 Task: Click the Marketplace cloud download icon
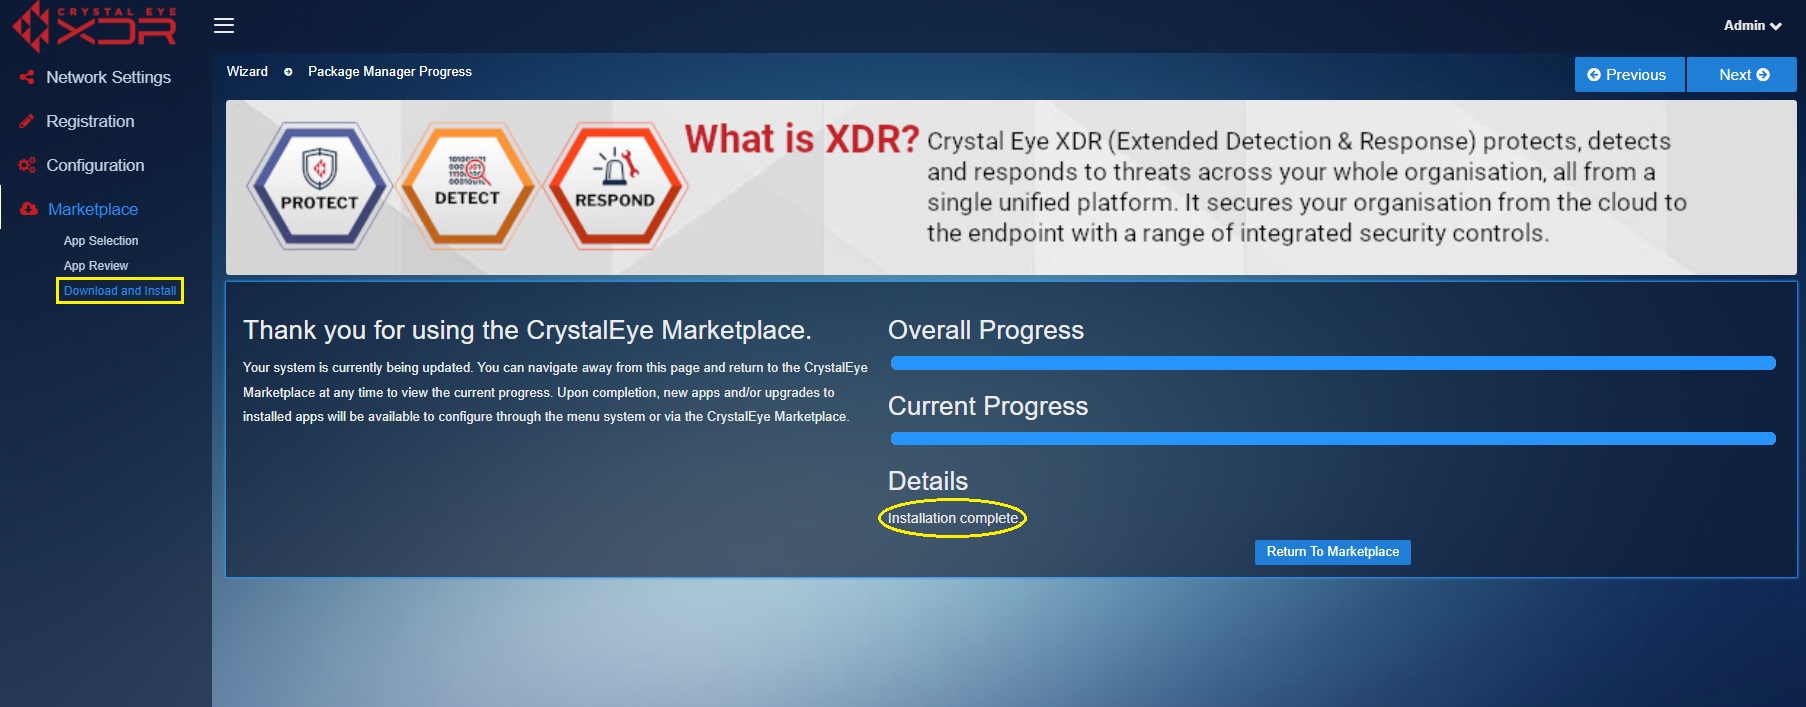pos(29,209)
